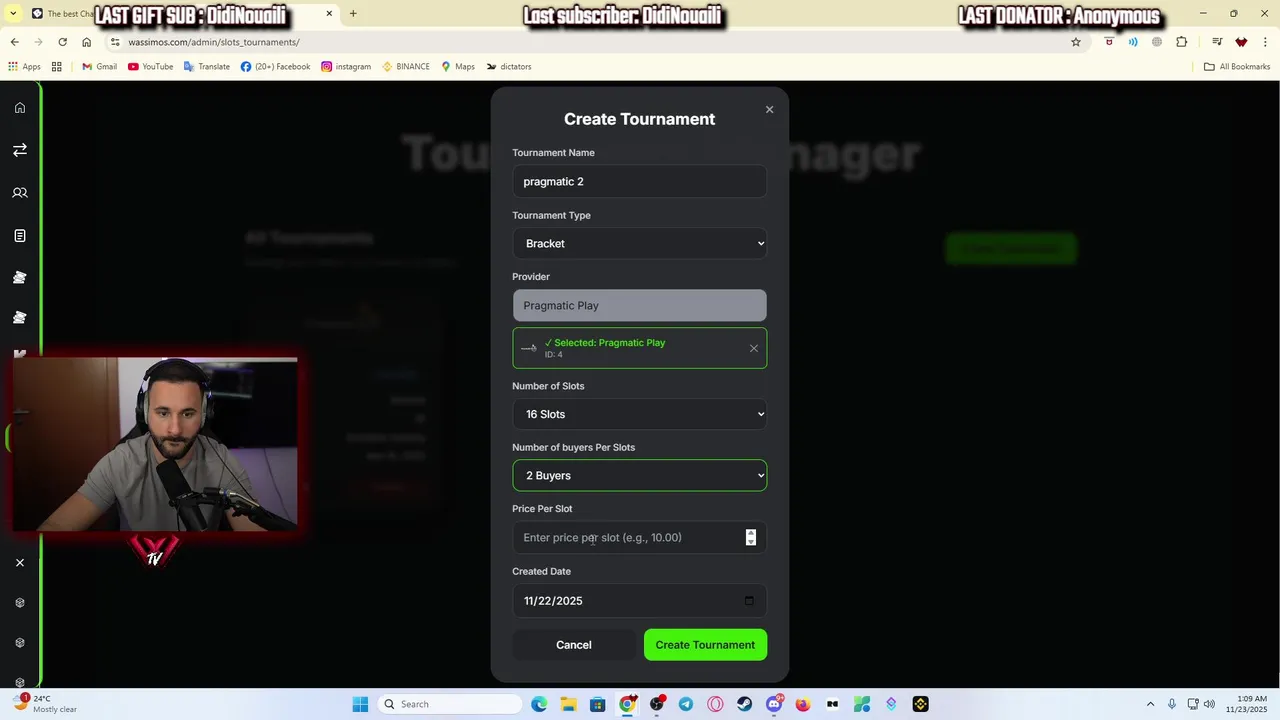Go back in browser history
Viewport: 1280px width, 720px height.
(14, 42)
